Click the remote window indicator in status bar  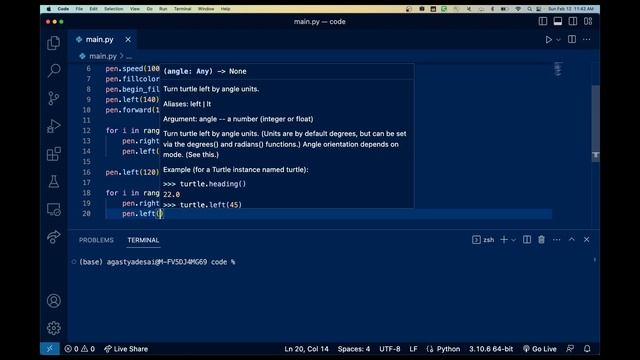[50, 349]
